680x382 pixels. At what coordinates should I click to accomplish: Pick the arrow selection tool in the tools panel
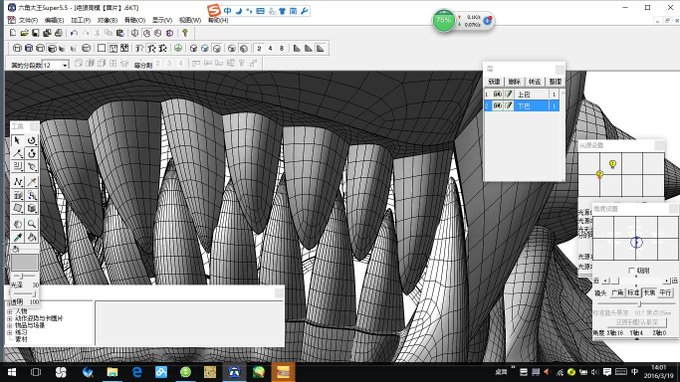point(17,140)
